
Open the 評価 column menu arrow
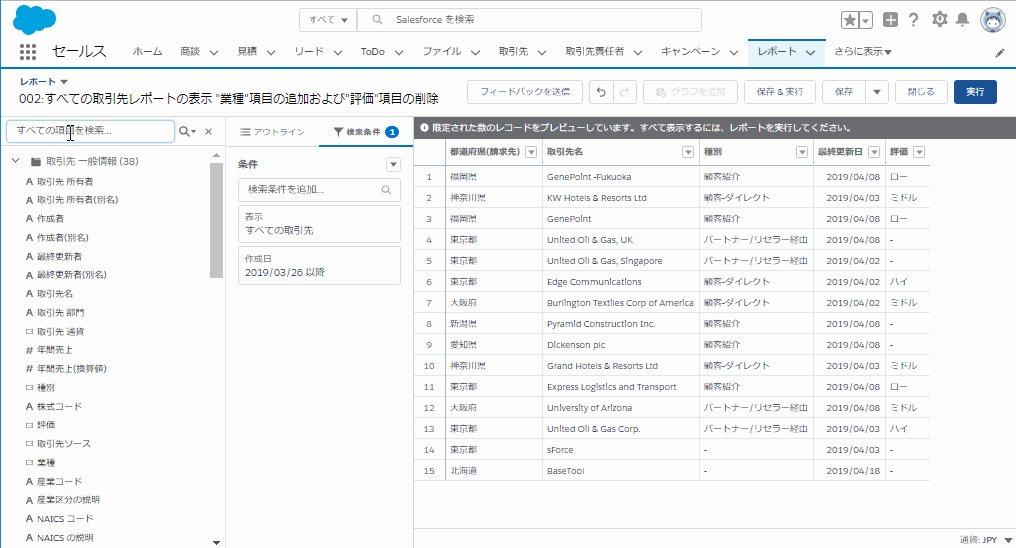point(919,152)
